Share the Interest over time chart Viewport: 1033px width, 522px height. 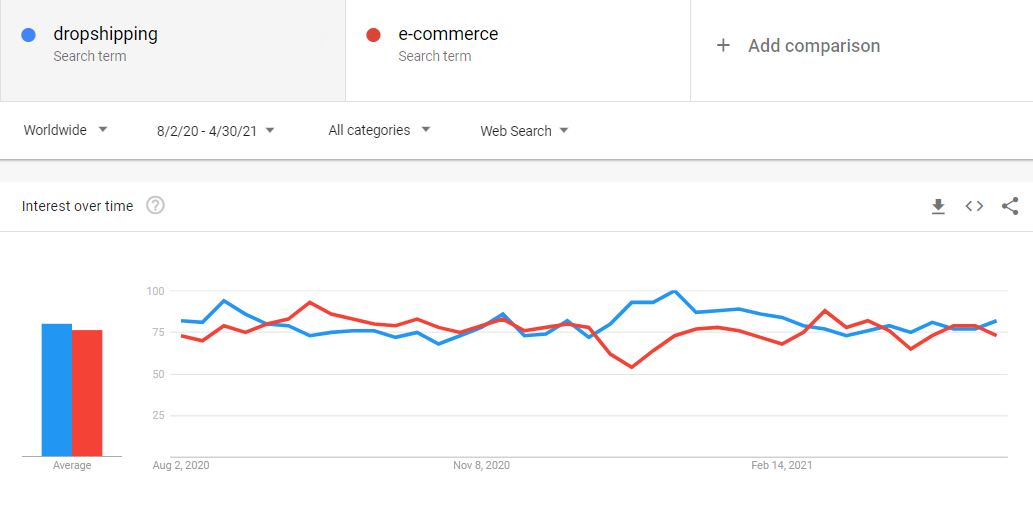coord(1010,206)
